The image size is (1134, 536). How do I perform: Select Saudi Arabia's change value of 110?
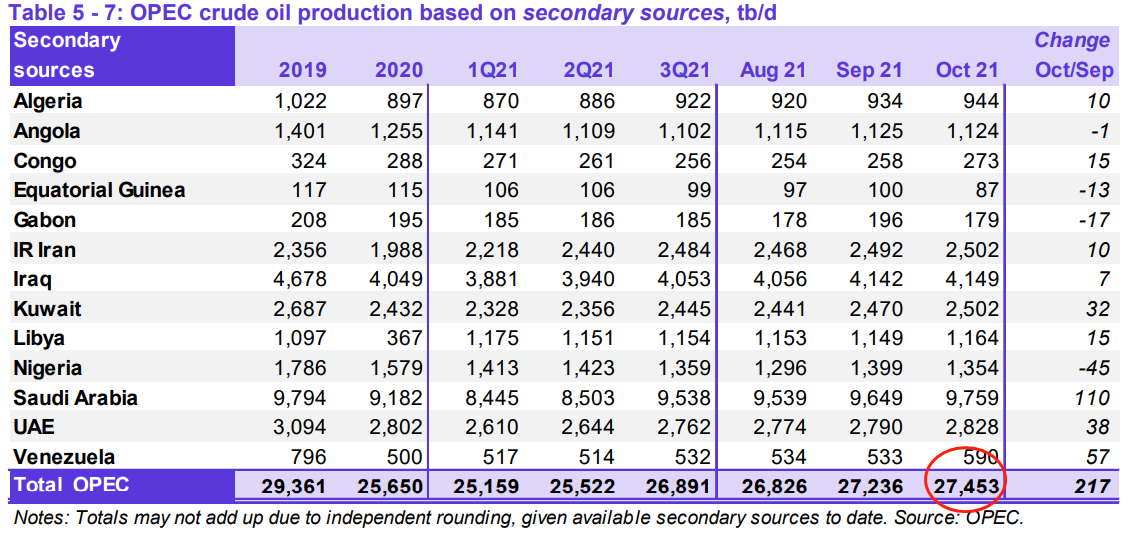point(1090,398)
